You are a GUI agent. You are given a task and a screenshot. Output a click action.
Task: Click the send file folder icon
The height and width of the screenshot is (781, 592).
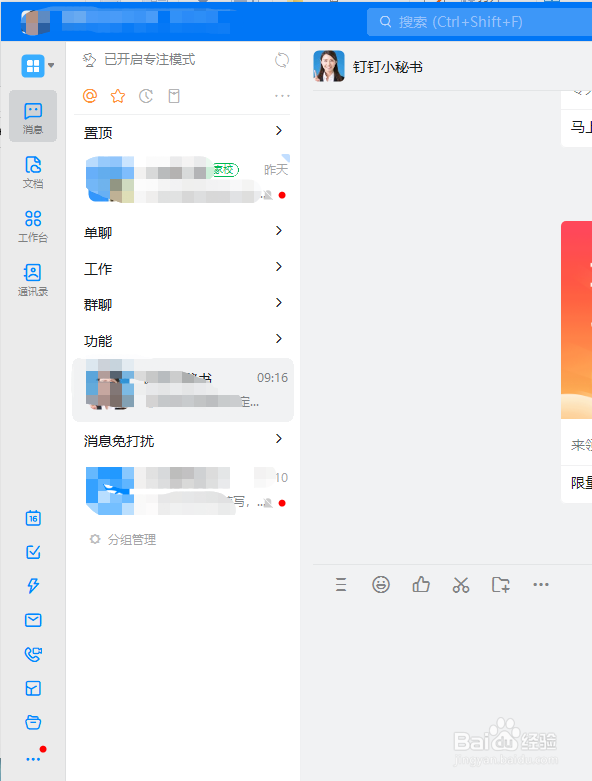tap(500, 584)
